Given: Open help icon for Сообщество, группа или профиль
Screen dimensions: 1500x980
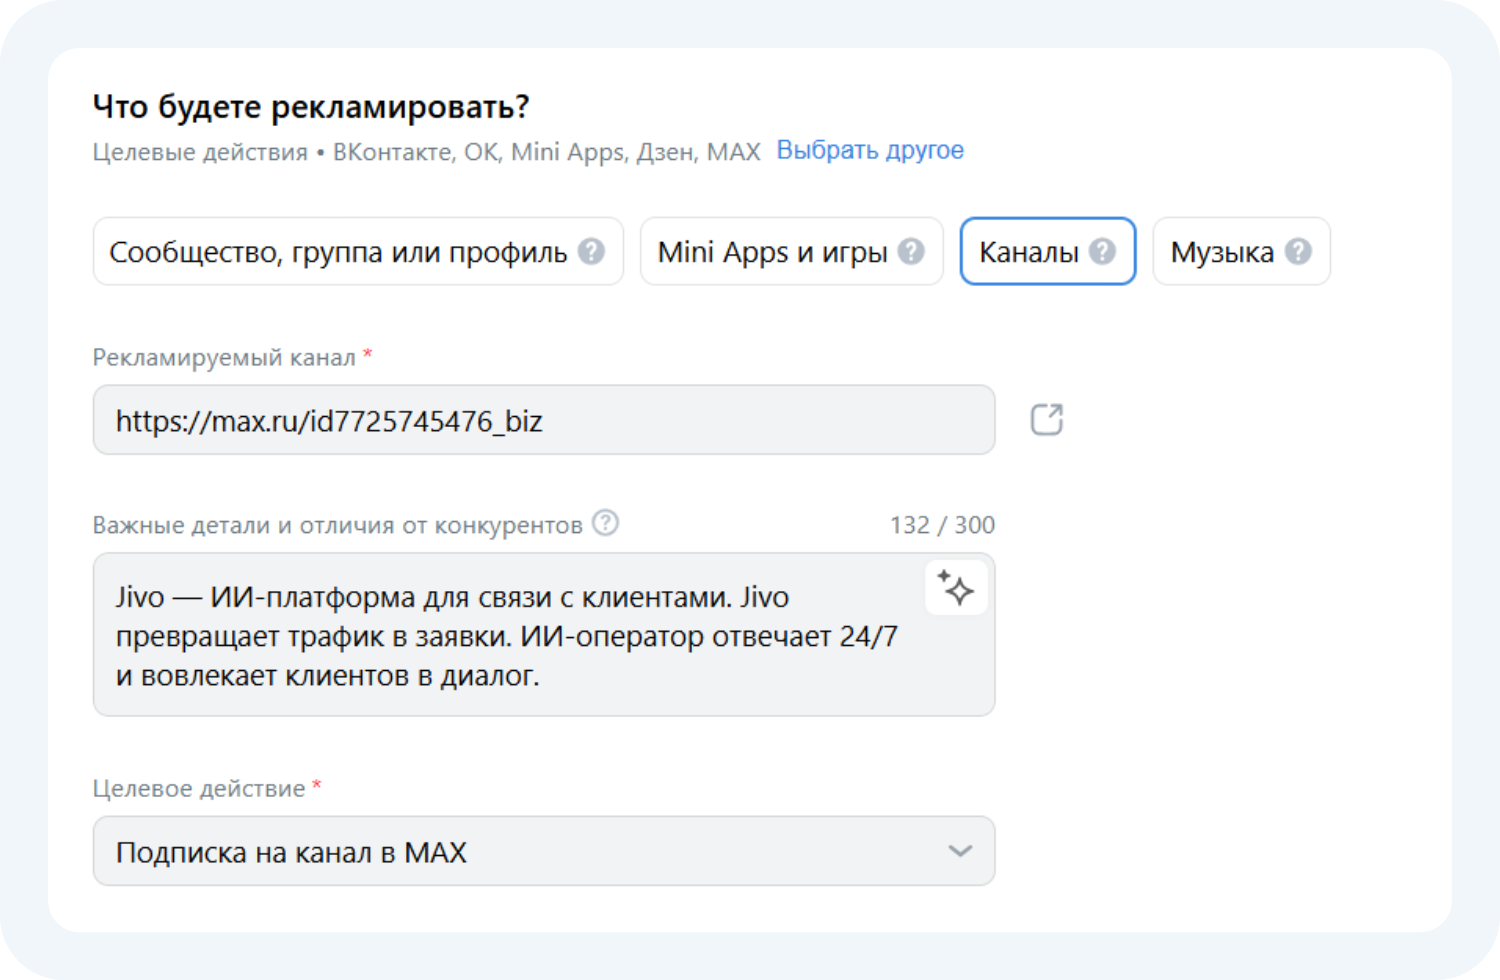Looking at the screenshot, I should 592,251.
